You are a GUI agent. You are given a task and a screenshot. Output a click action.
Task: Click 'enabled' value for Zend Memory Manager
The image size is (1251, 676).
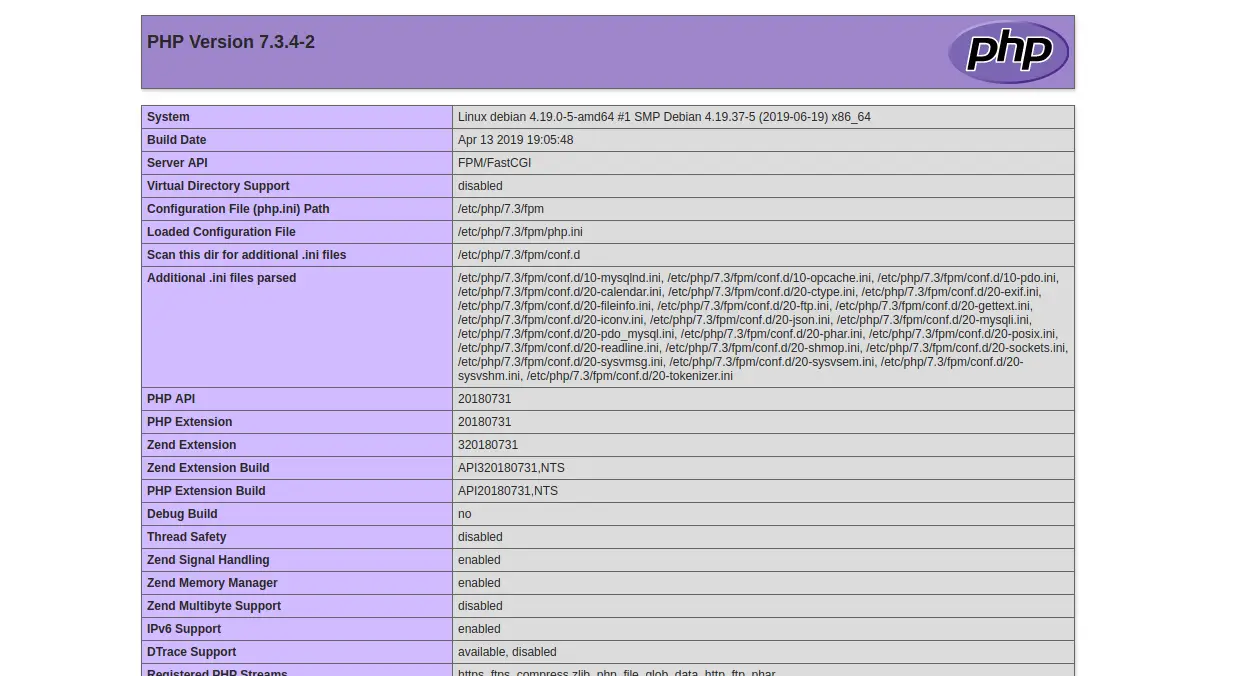pyautogui.click(x=479, y=583)
